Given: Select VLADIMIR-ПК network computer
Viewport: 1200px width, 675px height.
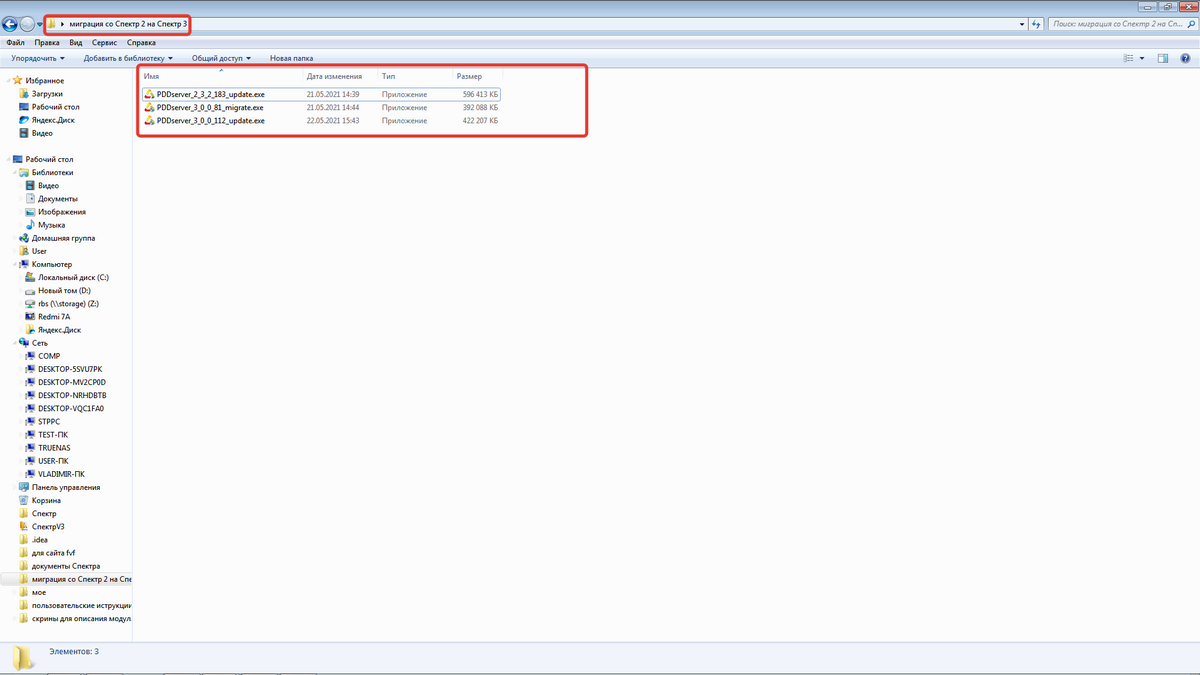Looking at the screenshot, I should pos(61,474).
